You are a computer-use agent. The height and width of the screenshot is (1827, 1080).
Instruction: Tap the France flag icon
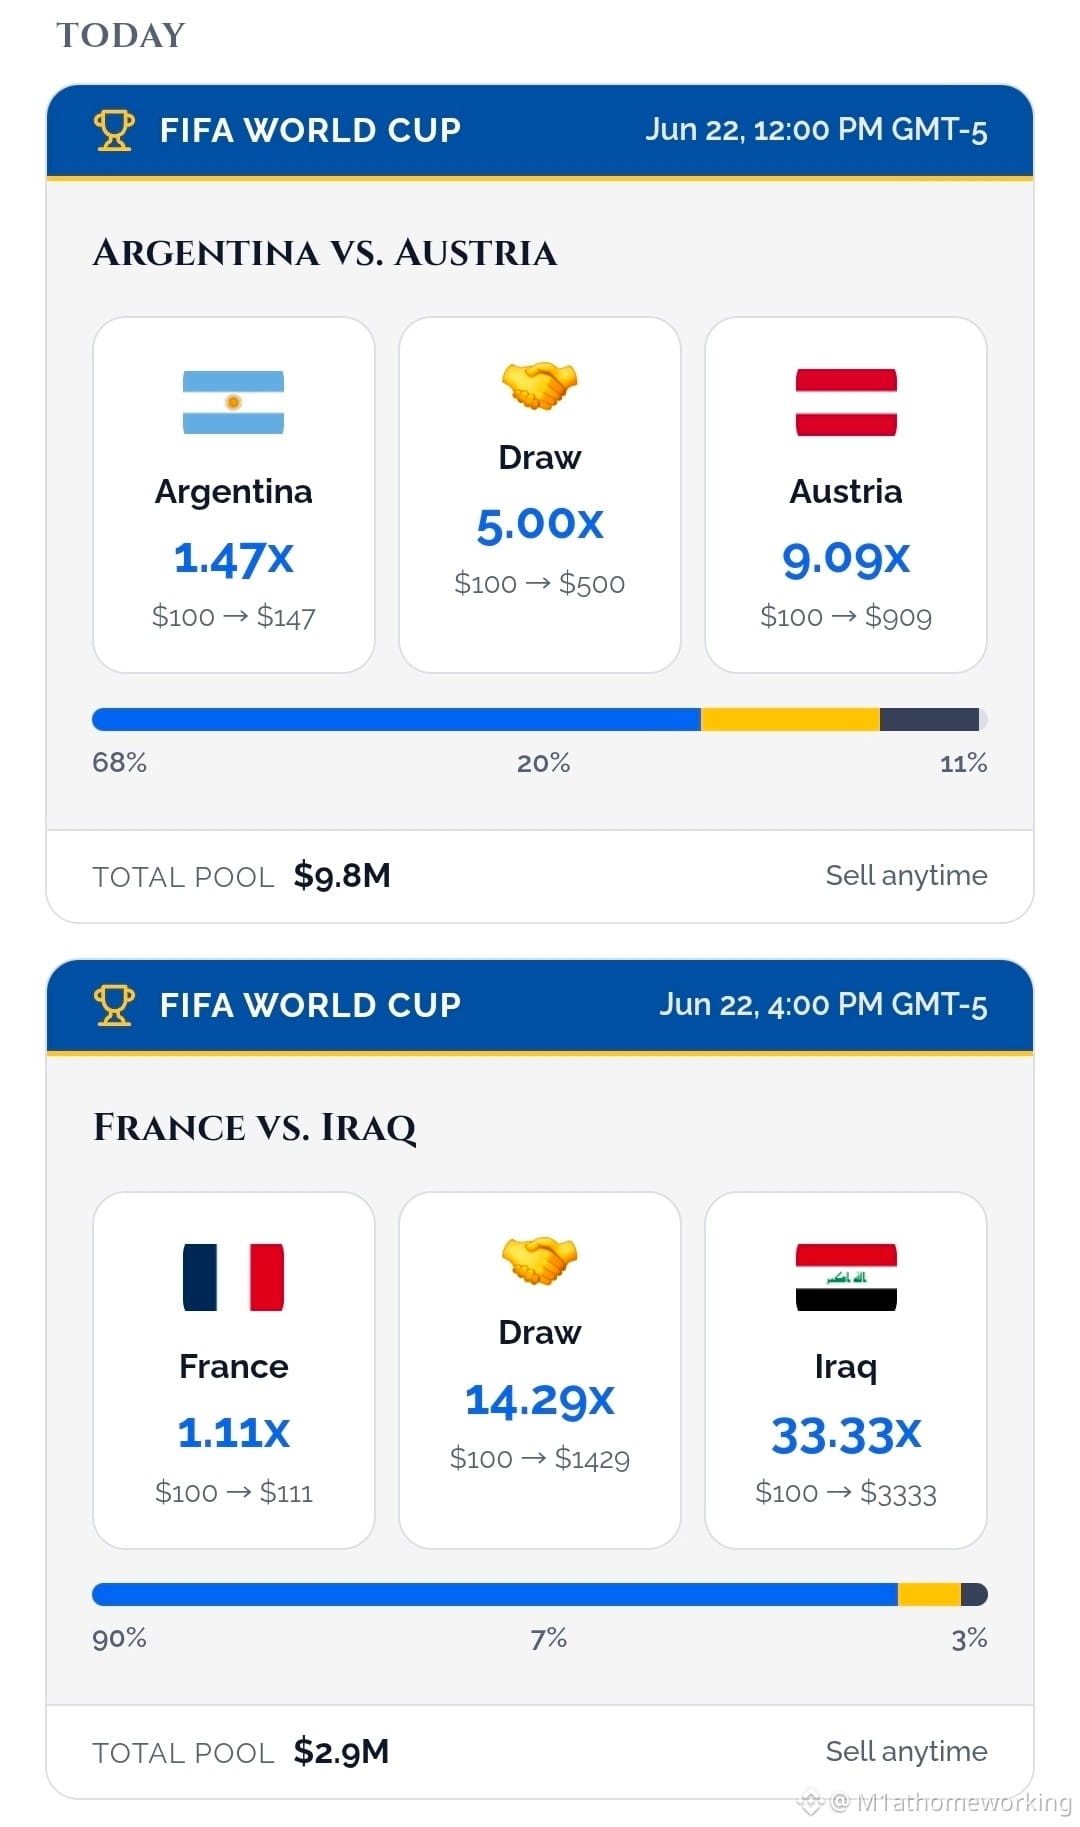pos(233,1277)
